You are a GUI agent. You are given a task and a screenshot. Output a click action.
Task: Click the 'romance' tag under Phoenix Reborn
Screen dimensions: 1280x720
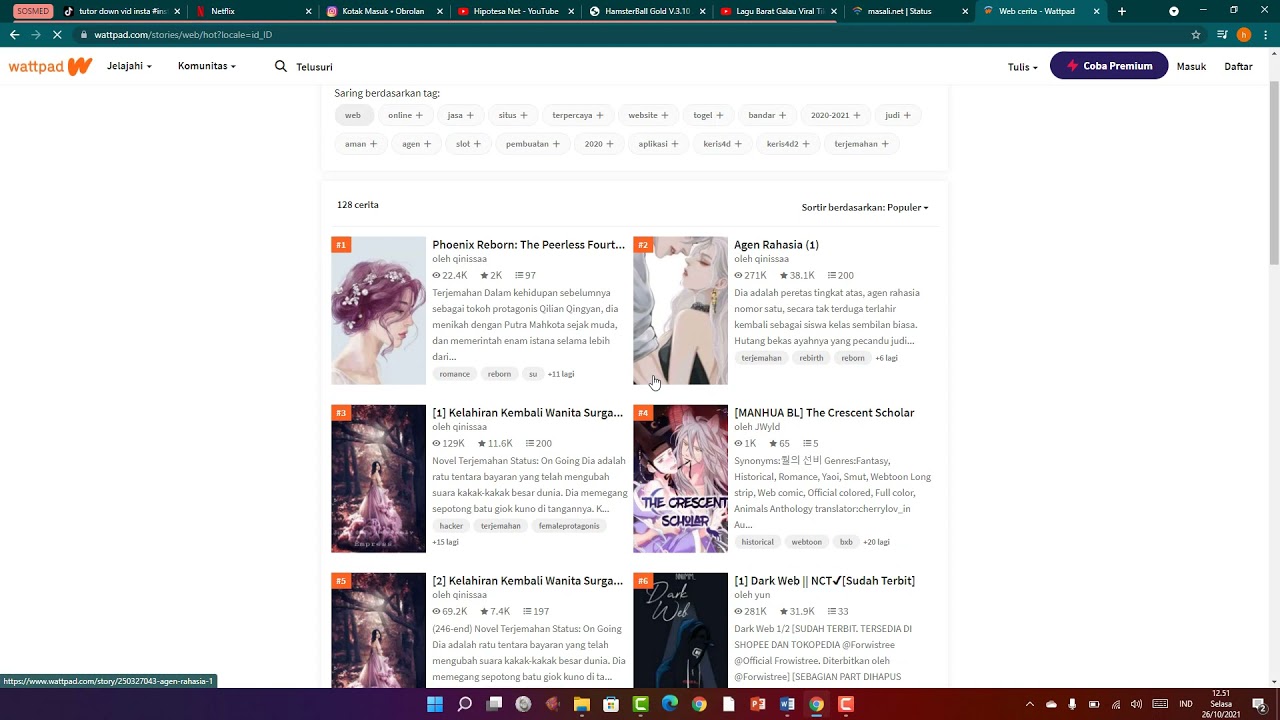click(454, 374)
